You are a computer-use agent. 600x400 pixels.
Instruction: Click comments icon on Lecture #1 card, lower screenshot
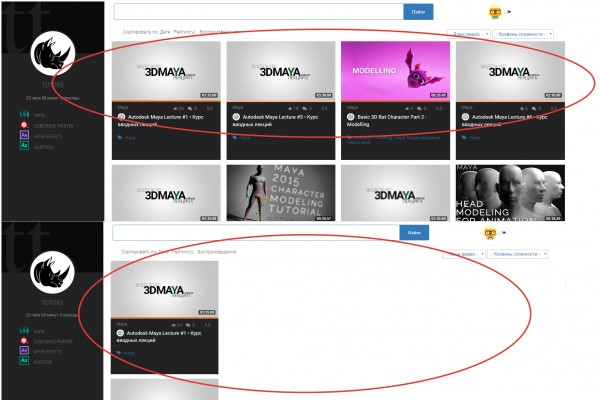pyautogui.click(x=188, y=325)
